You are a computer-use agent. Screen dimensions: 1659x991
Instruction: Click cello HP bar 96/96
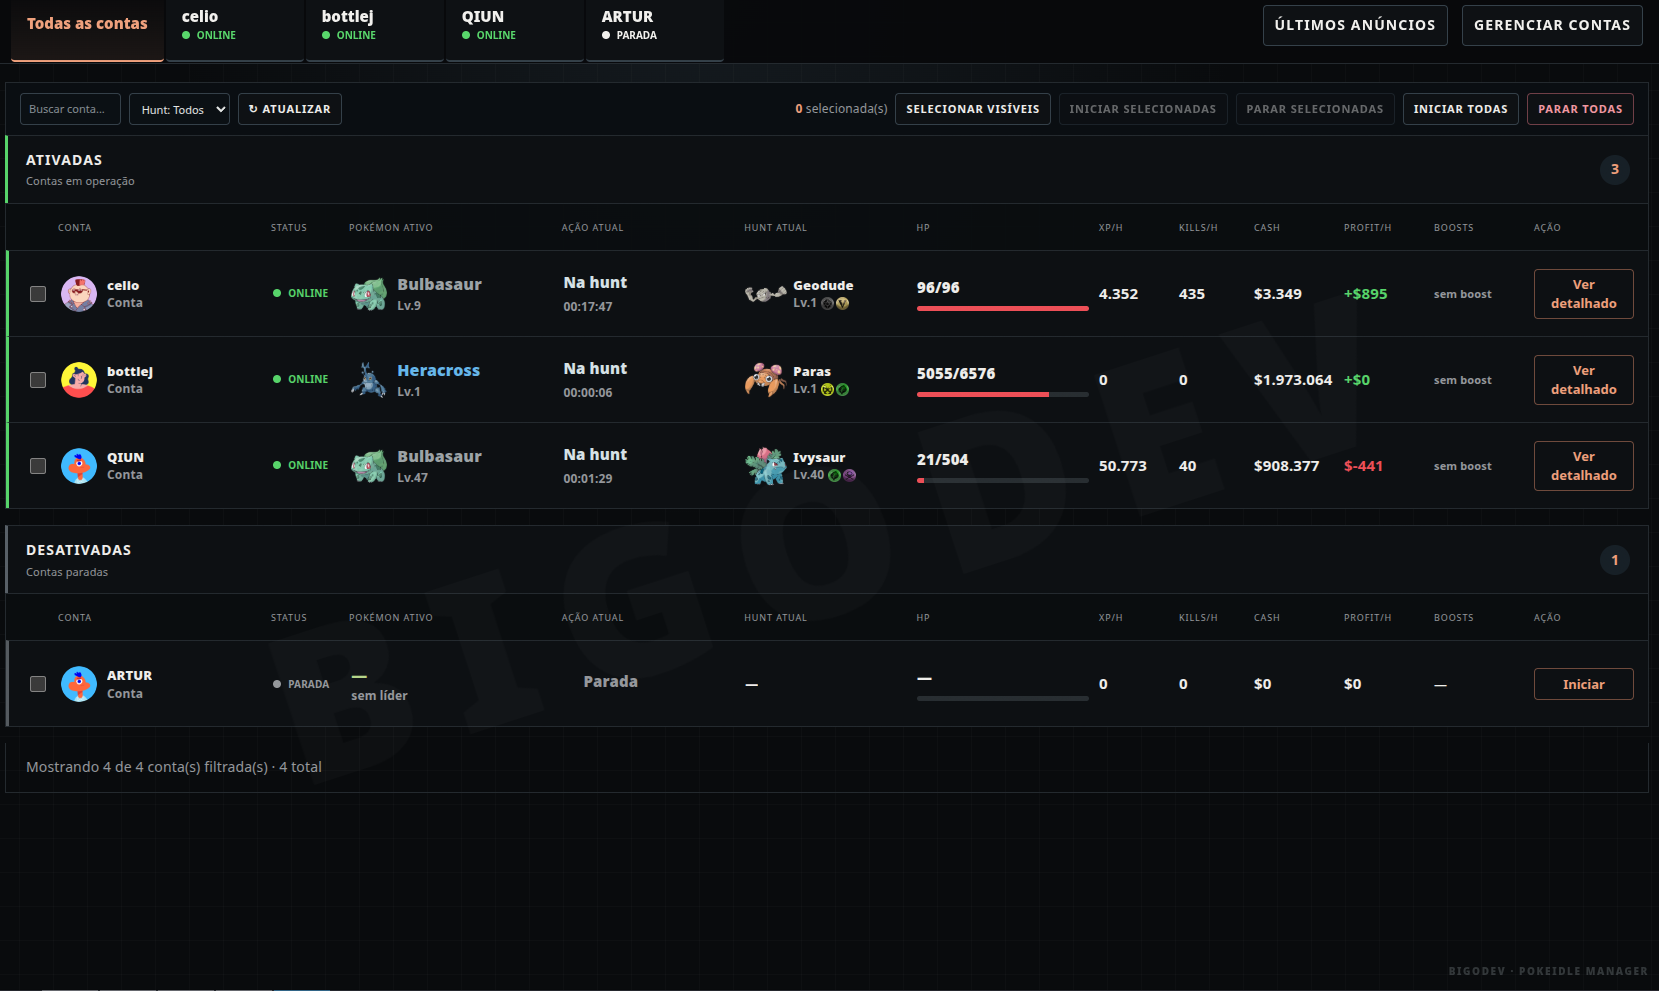pyautogui.click(x=1003, y=309)
